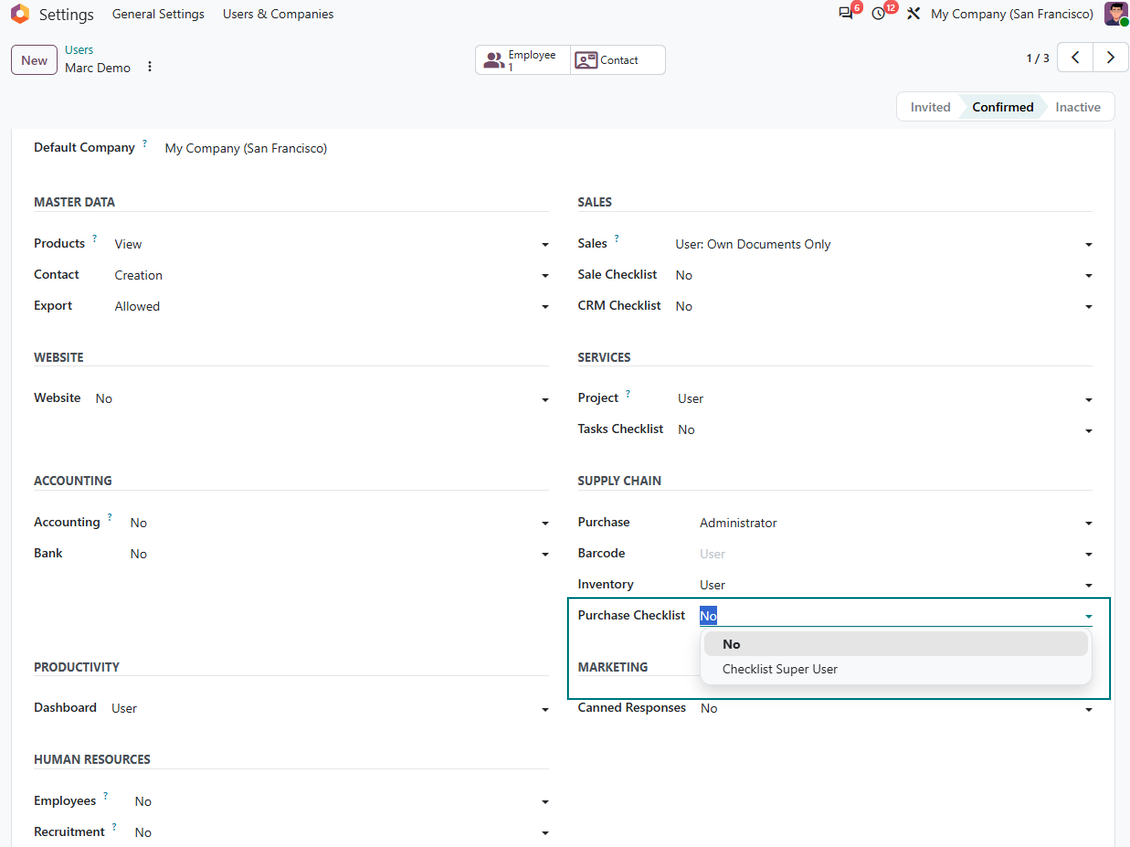Show help tooltip for Sales field
This screenshot has width=1130, height=847.
(617, 239)
